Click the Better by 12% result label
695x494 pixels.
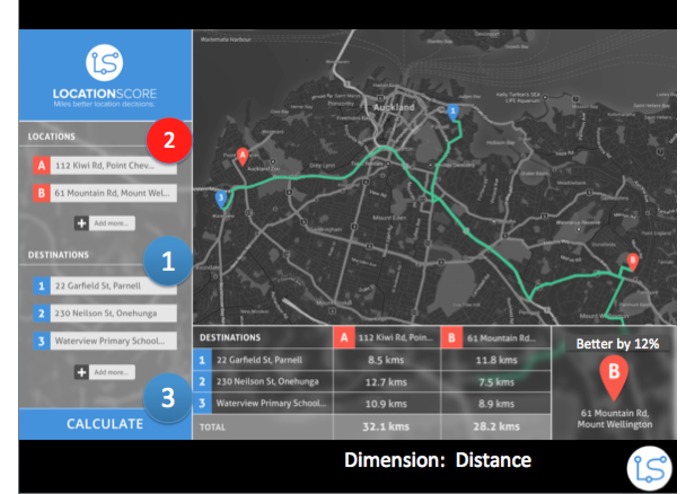[x=617, y=344]
